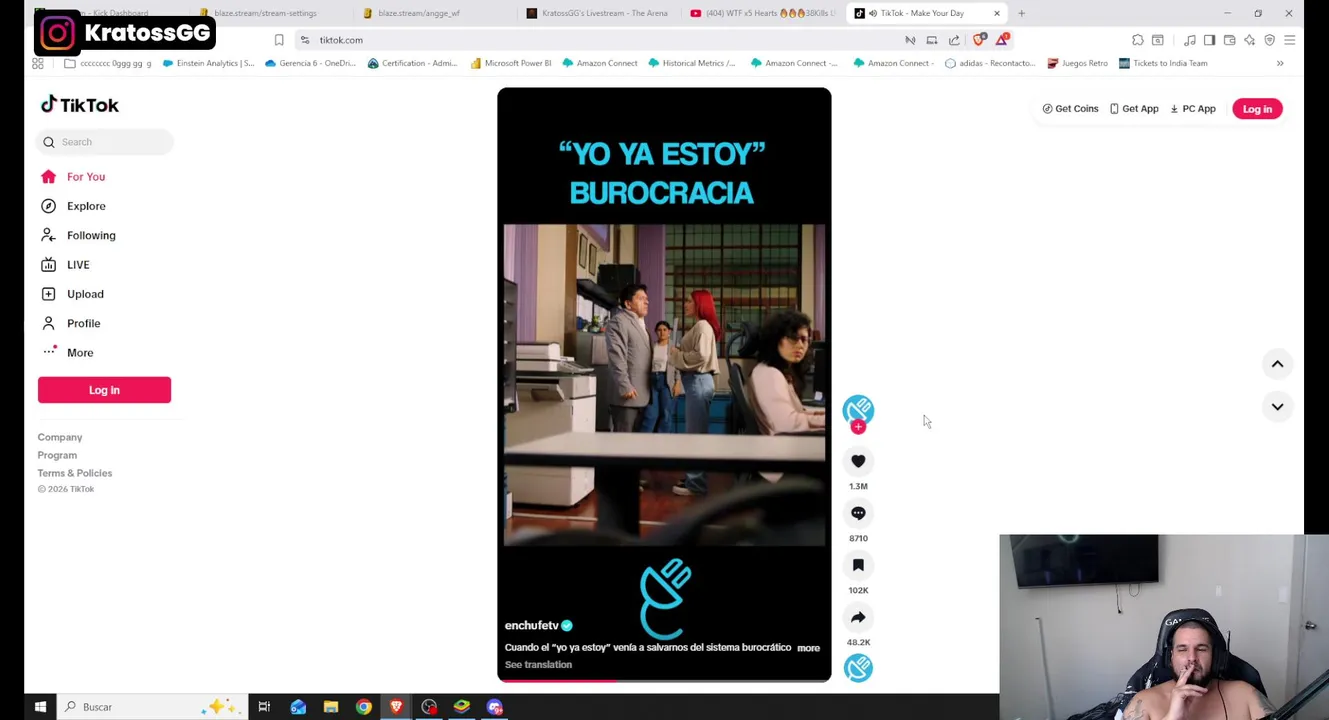Open the Microsoft Power BI bookmark
Image resolution: width=1329 pixels, height=720 pixels.
[511, 63]
